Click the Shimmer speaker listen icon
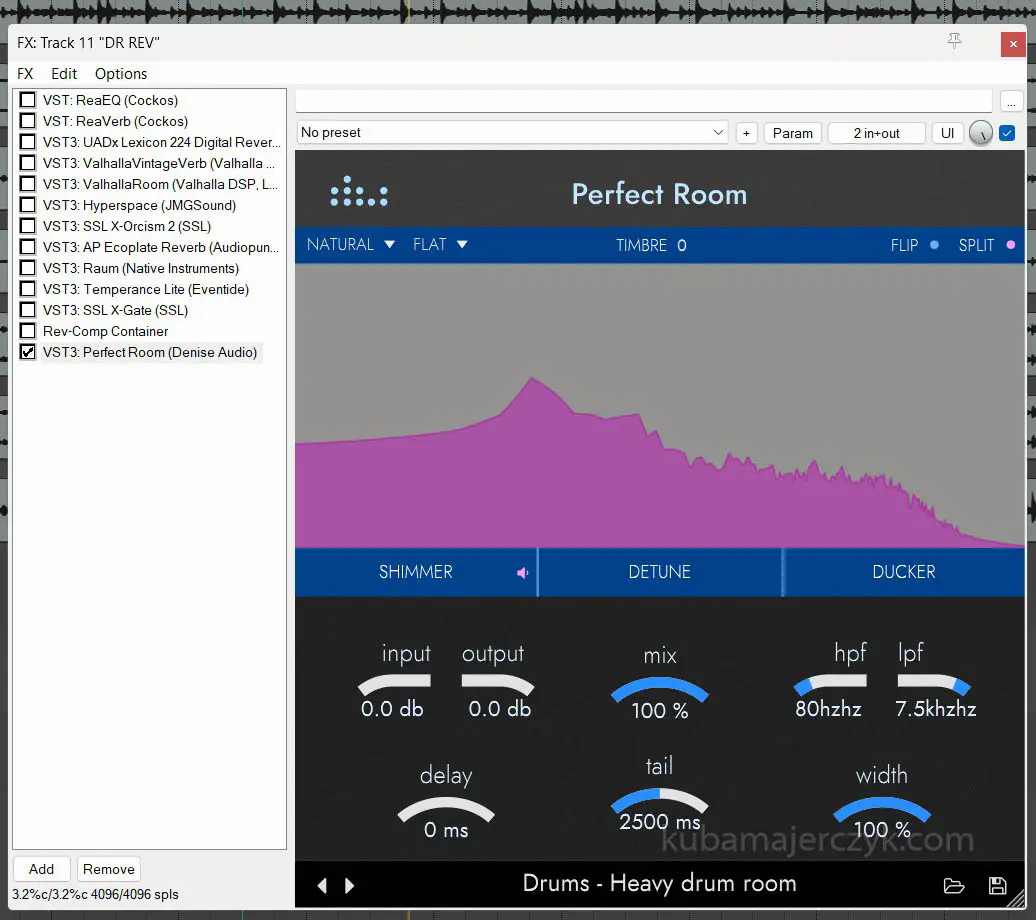 [x=522, y=573]
